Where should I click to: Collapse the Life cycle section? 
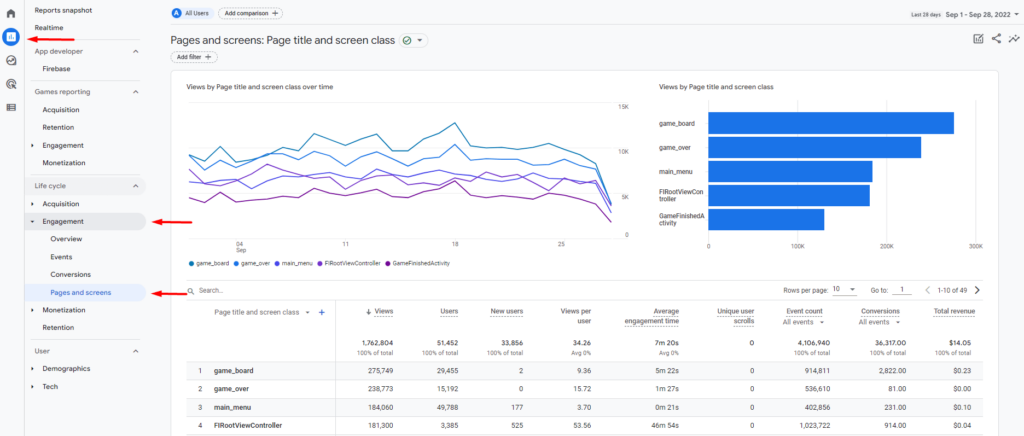coord(136,186)
